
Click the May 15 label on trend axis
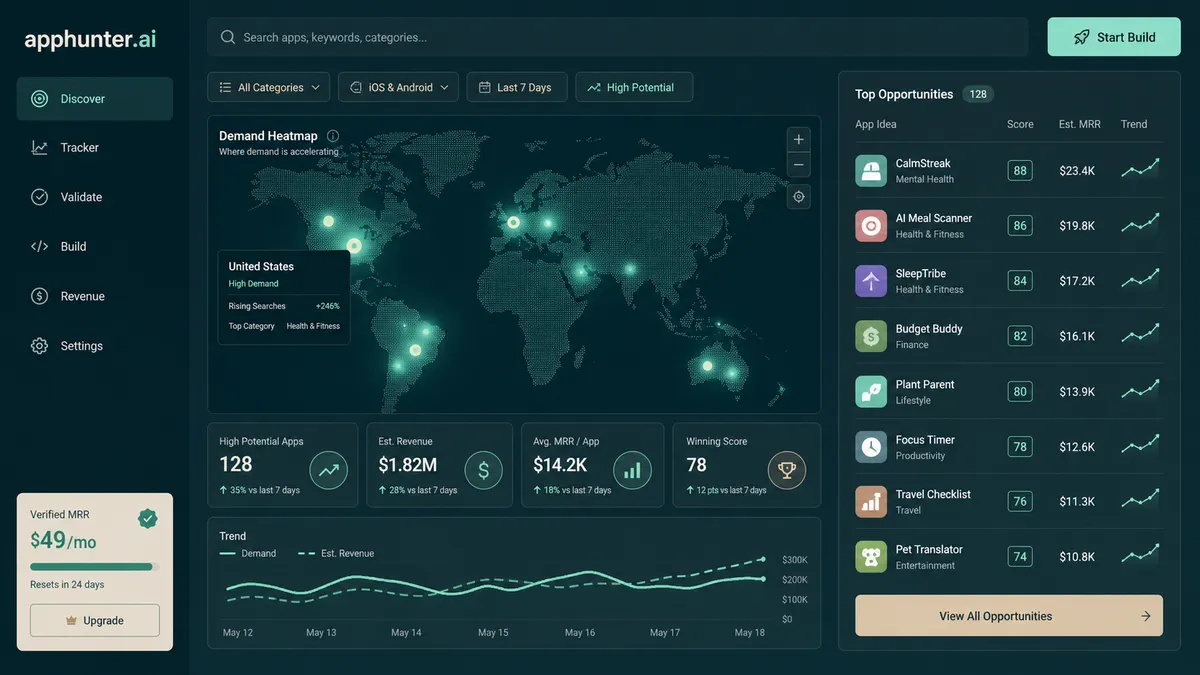[493, 633]
